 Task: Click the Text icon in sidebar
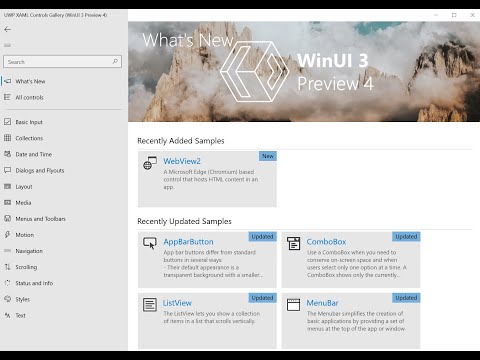click(7, 315)
